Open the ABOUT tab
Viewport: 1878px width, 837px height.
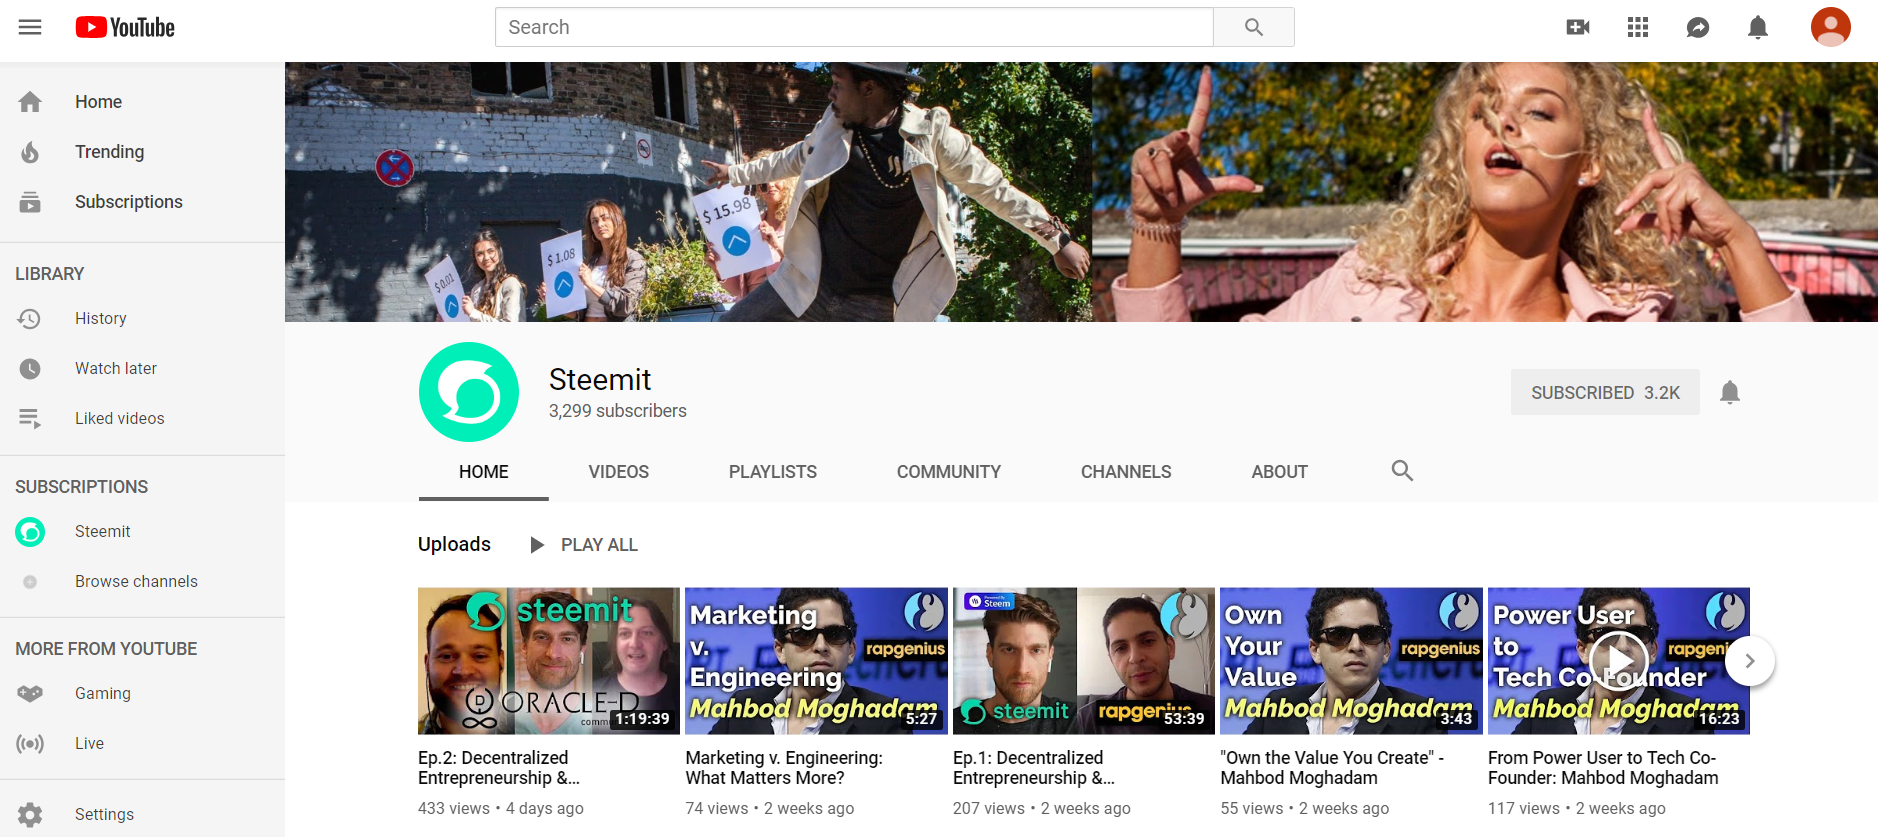click(x=1280, y=472)
